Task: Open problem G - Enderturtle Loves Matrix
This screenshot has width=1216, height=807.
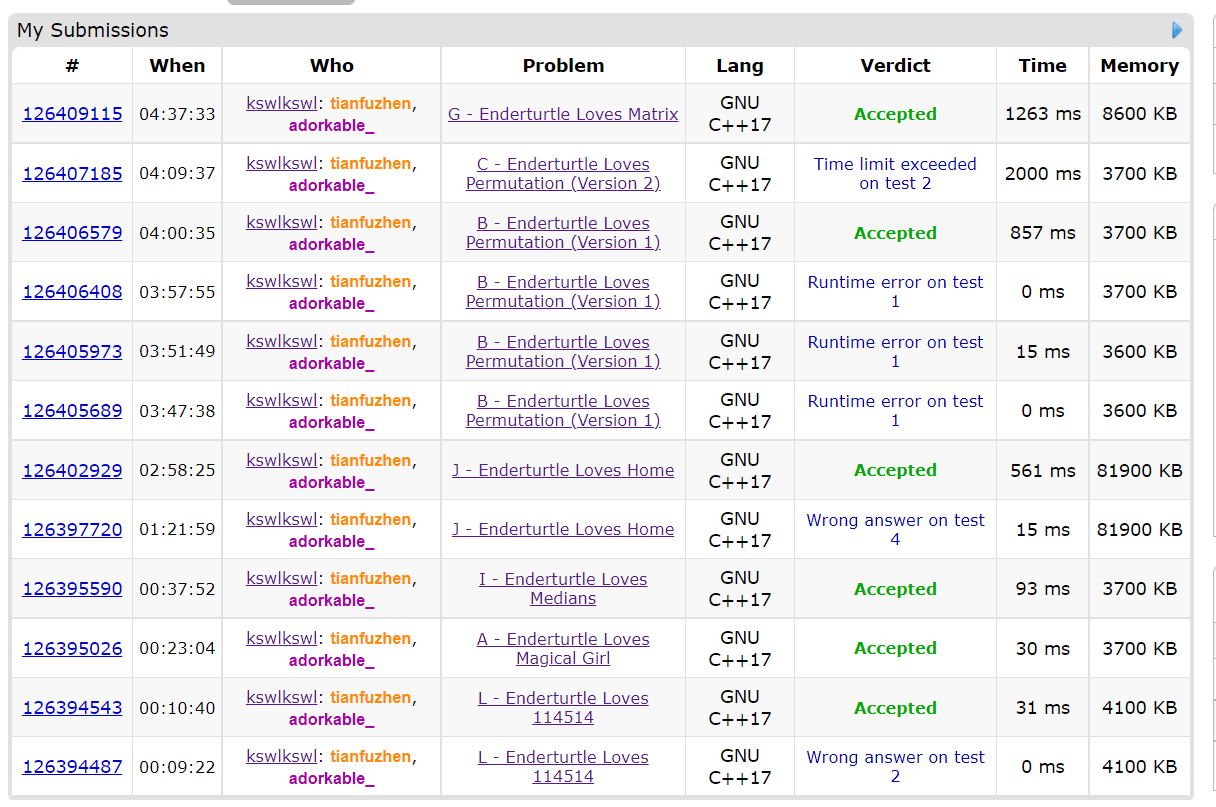Action: (x=563, y=114)
